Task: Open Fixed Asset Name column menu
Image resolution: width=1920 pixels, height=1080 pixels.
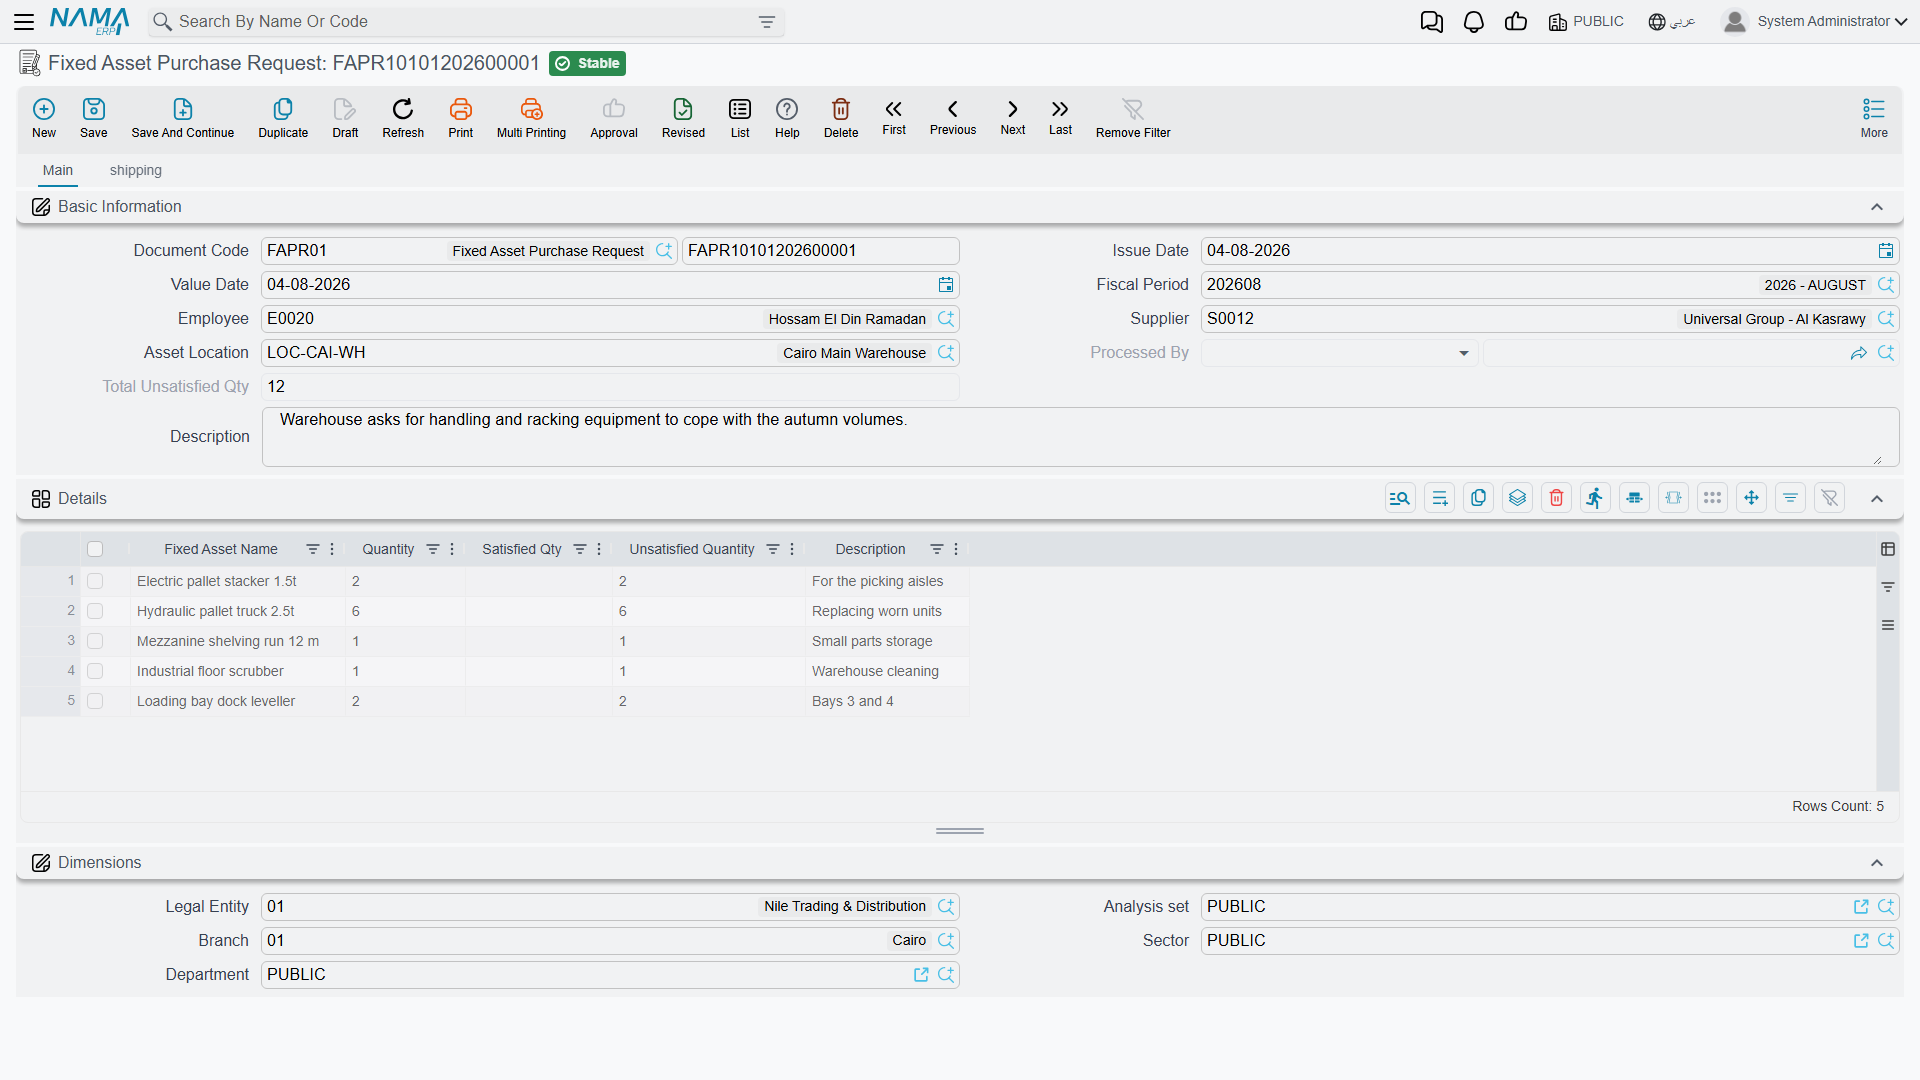Action: tap(332, 549)
